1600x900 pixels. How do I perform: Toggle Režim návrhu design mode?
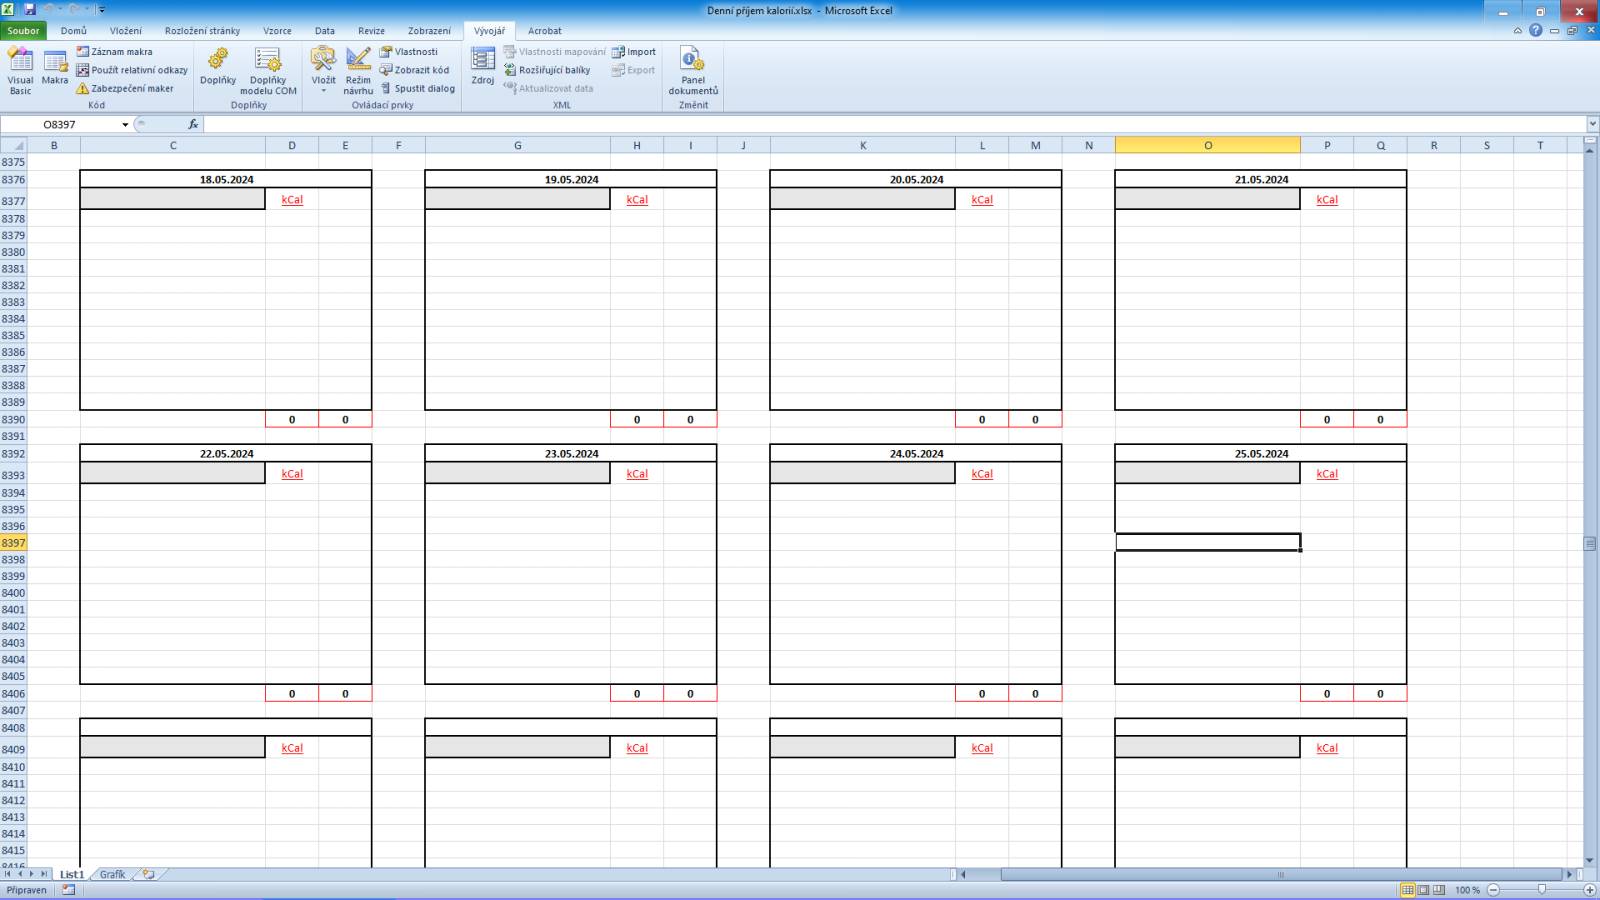click(358, 70)
